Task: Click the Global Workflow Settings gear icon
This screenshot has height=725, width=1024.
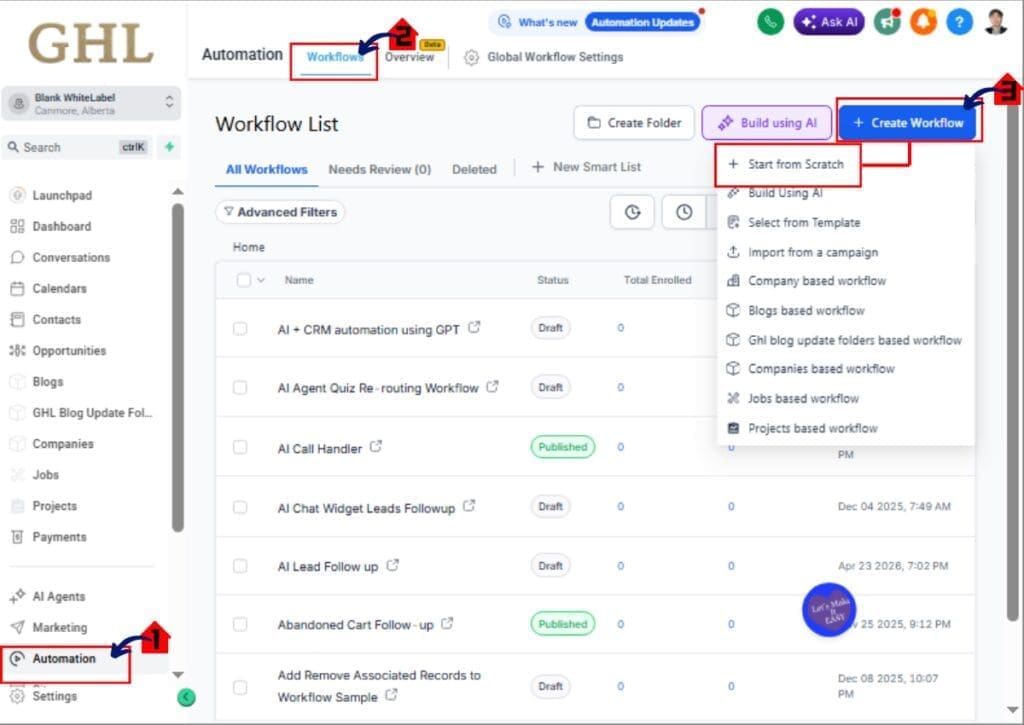Action: [471, 57]
